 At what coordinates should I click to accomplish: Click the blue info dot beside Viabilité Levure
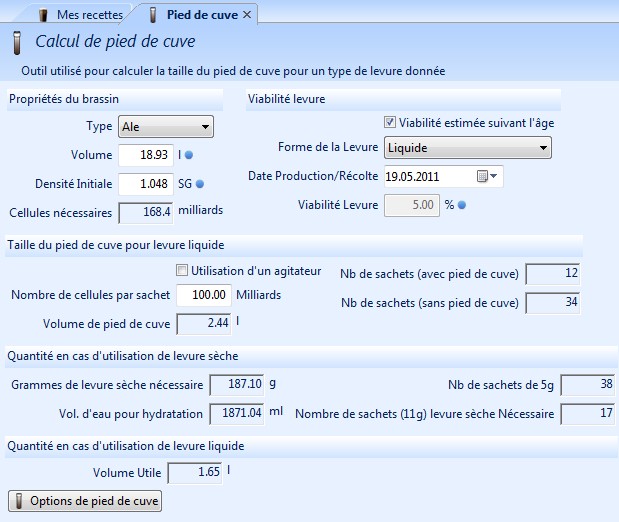coord(462,206)
